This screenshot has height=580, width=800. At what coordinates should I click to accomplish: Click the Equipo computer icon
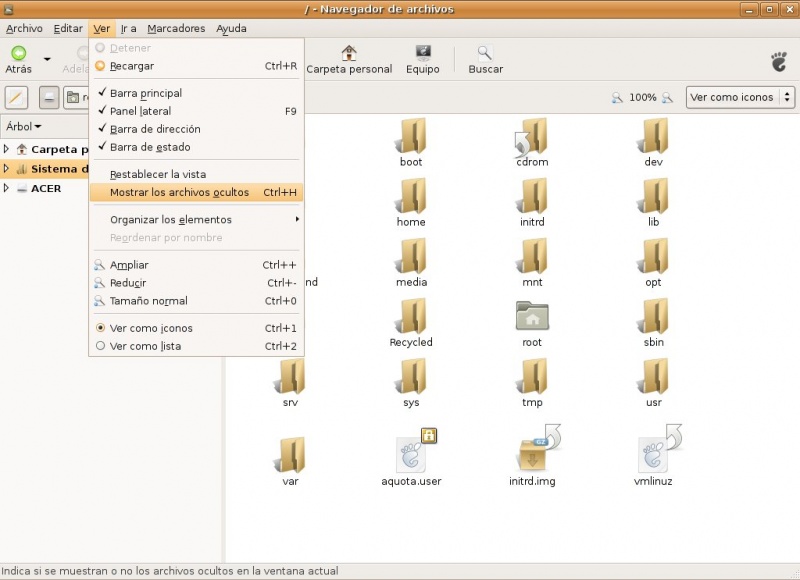coord(422,53)
